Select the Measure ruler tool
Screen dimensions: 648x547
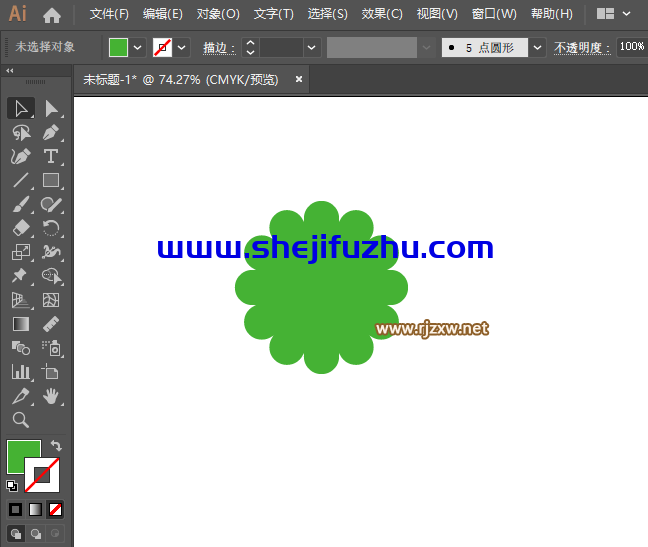coord(51,324)
